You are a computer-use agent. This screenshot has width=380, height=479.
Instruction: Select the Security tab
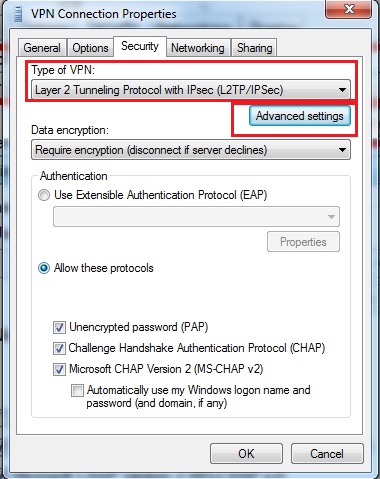pyautogui.click(x=140, y=46)
